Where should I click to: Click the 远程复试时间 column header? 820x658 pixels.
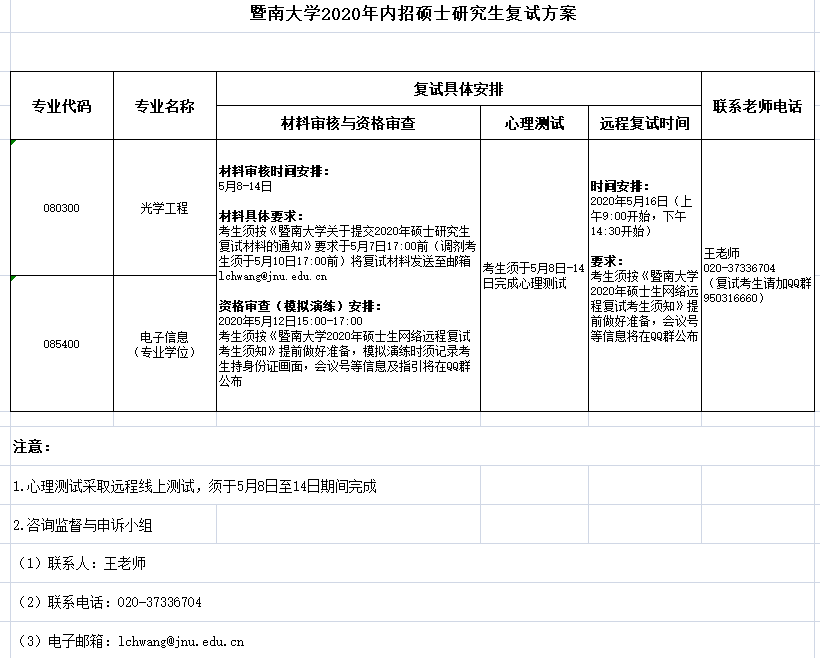[644, 123]
